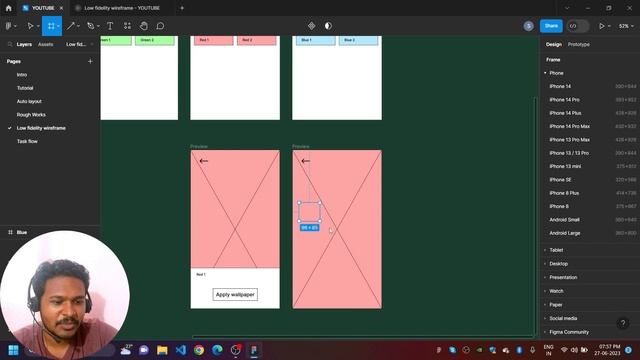Select the Hand tool
The width and height of the screenshot is (640, 360).
tap(144, 26)
